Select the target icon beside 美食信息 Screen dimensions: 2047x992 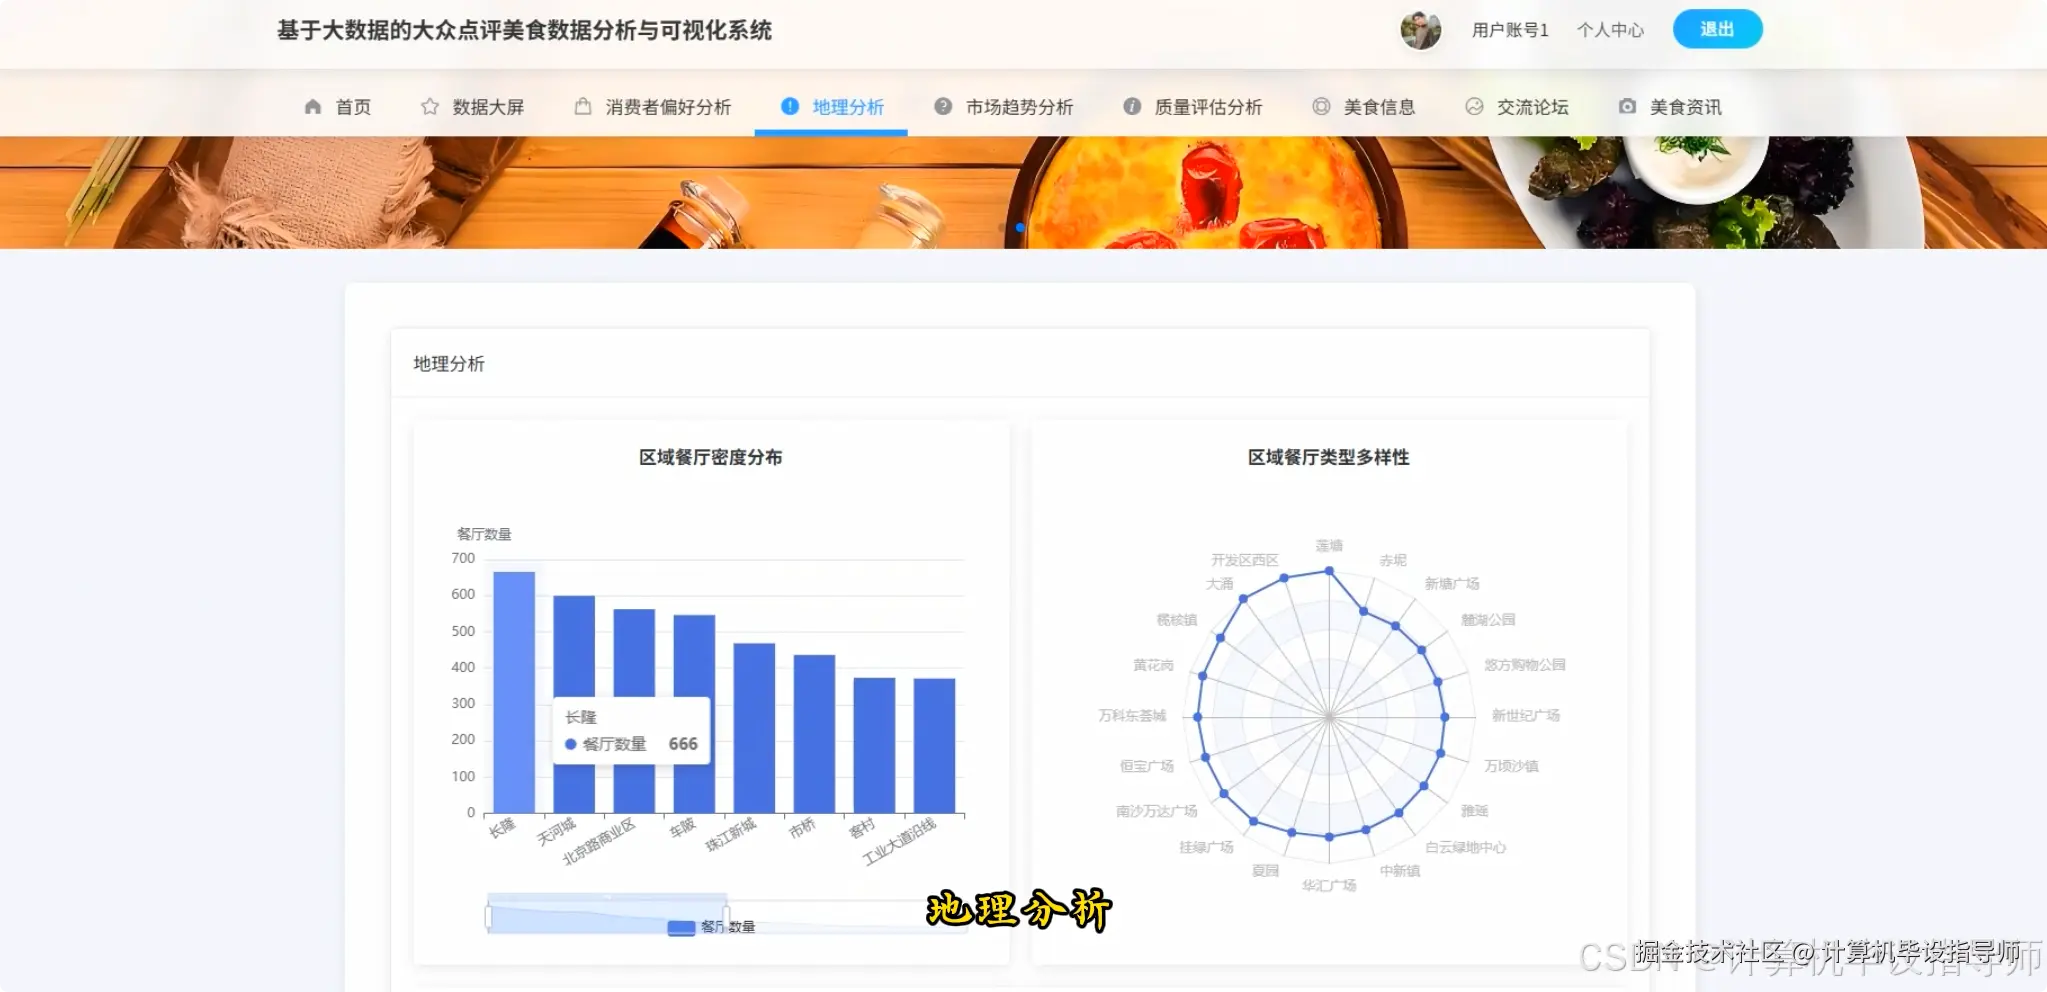[1320, 106]
